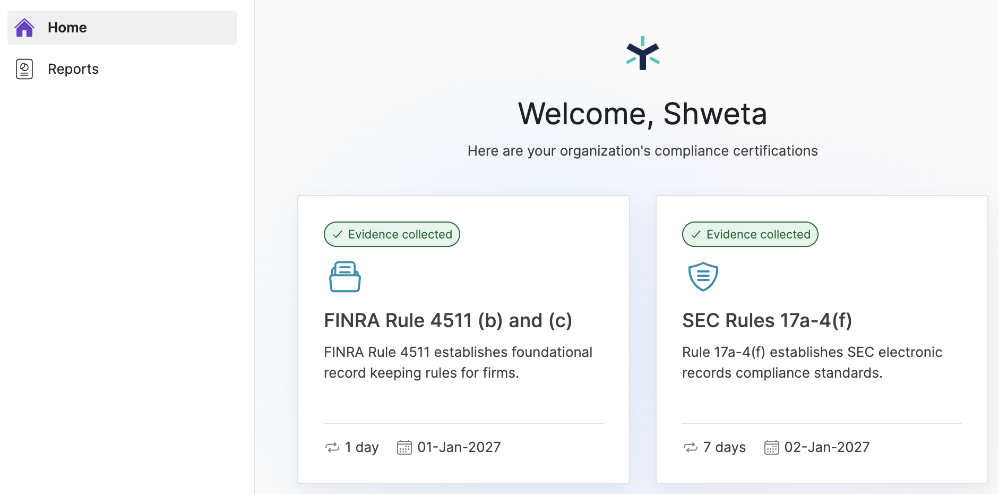Open the Home sidebar item
The width and height of the screenshot is (999, 494).
click(x=122, y=27)
